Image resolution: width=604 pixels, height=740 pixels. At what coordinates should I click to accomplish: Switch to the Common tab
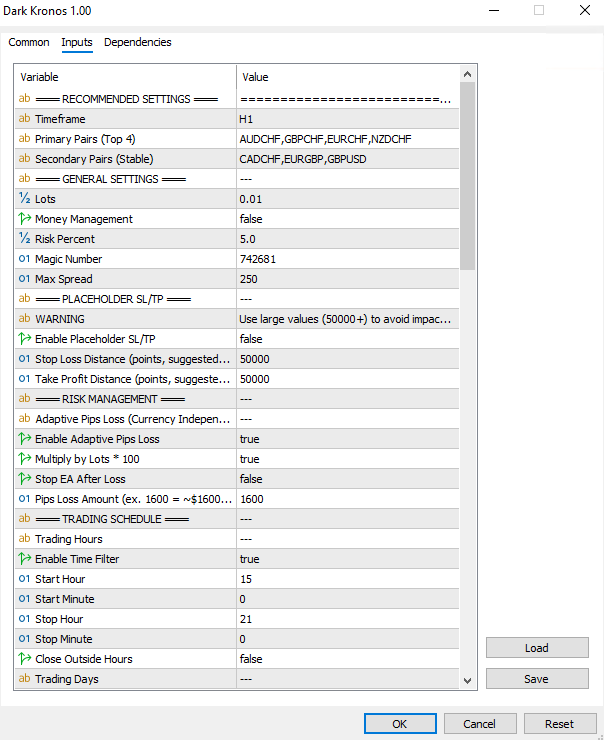tap(29, 42)
